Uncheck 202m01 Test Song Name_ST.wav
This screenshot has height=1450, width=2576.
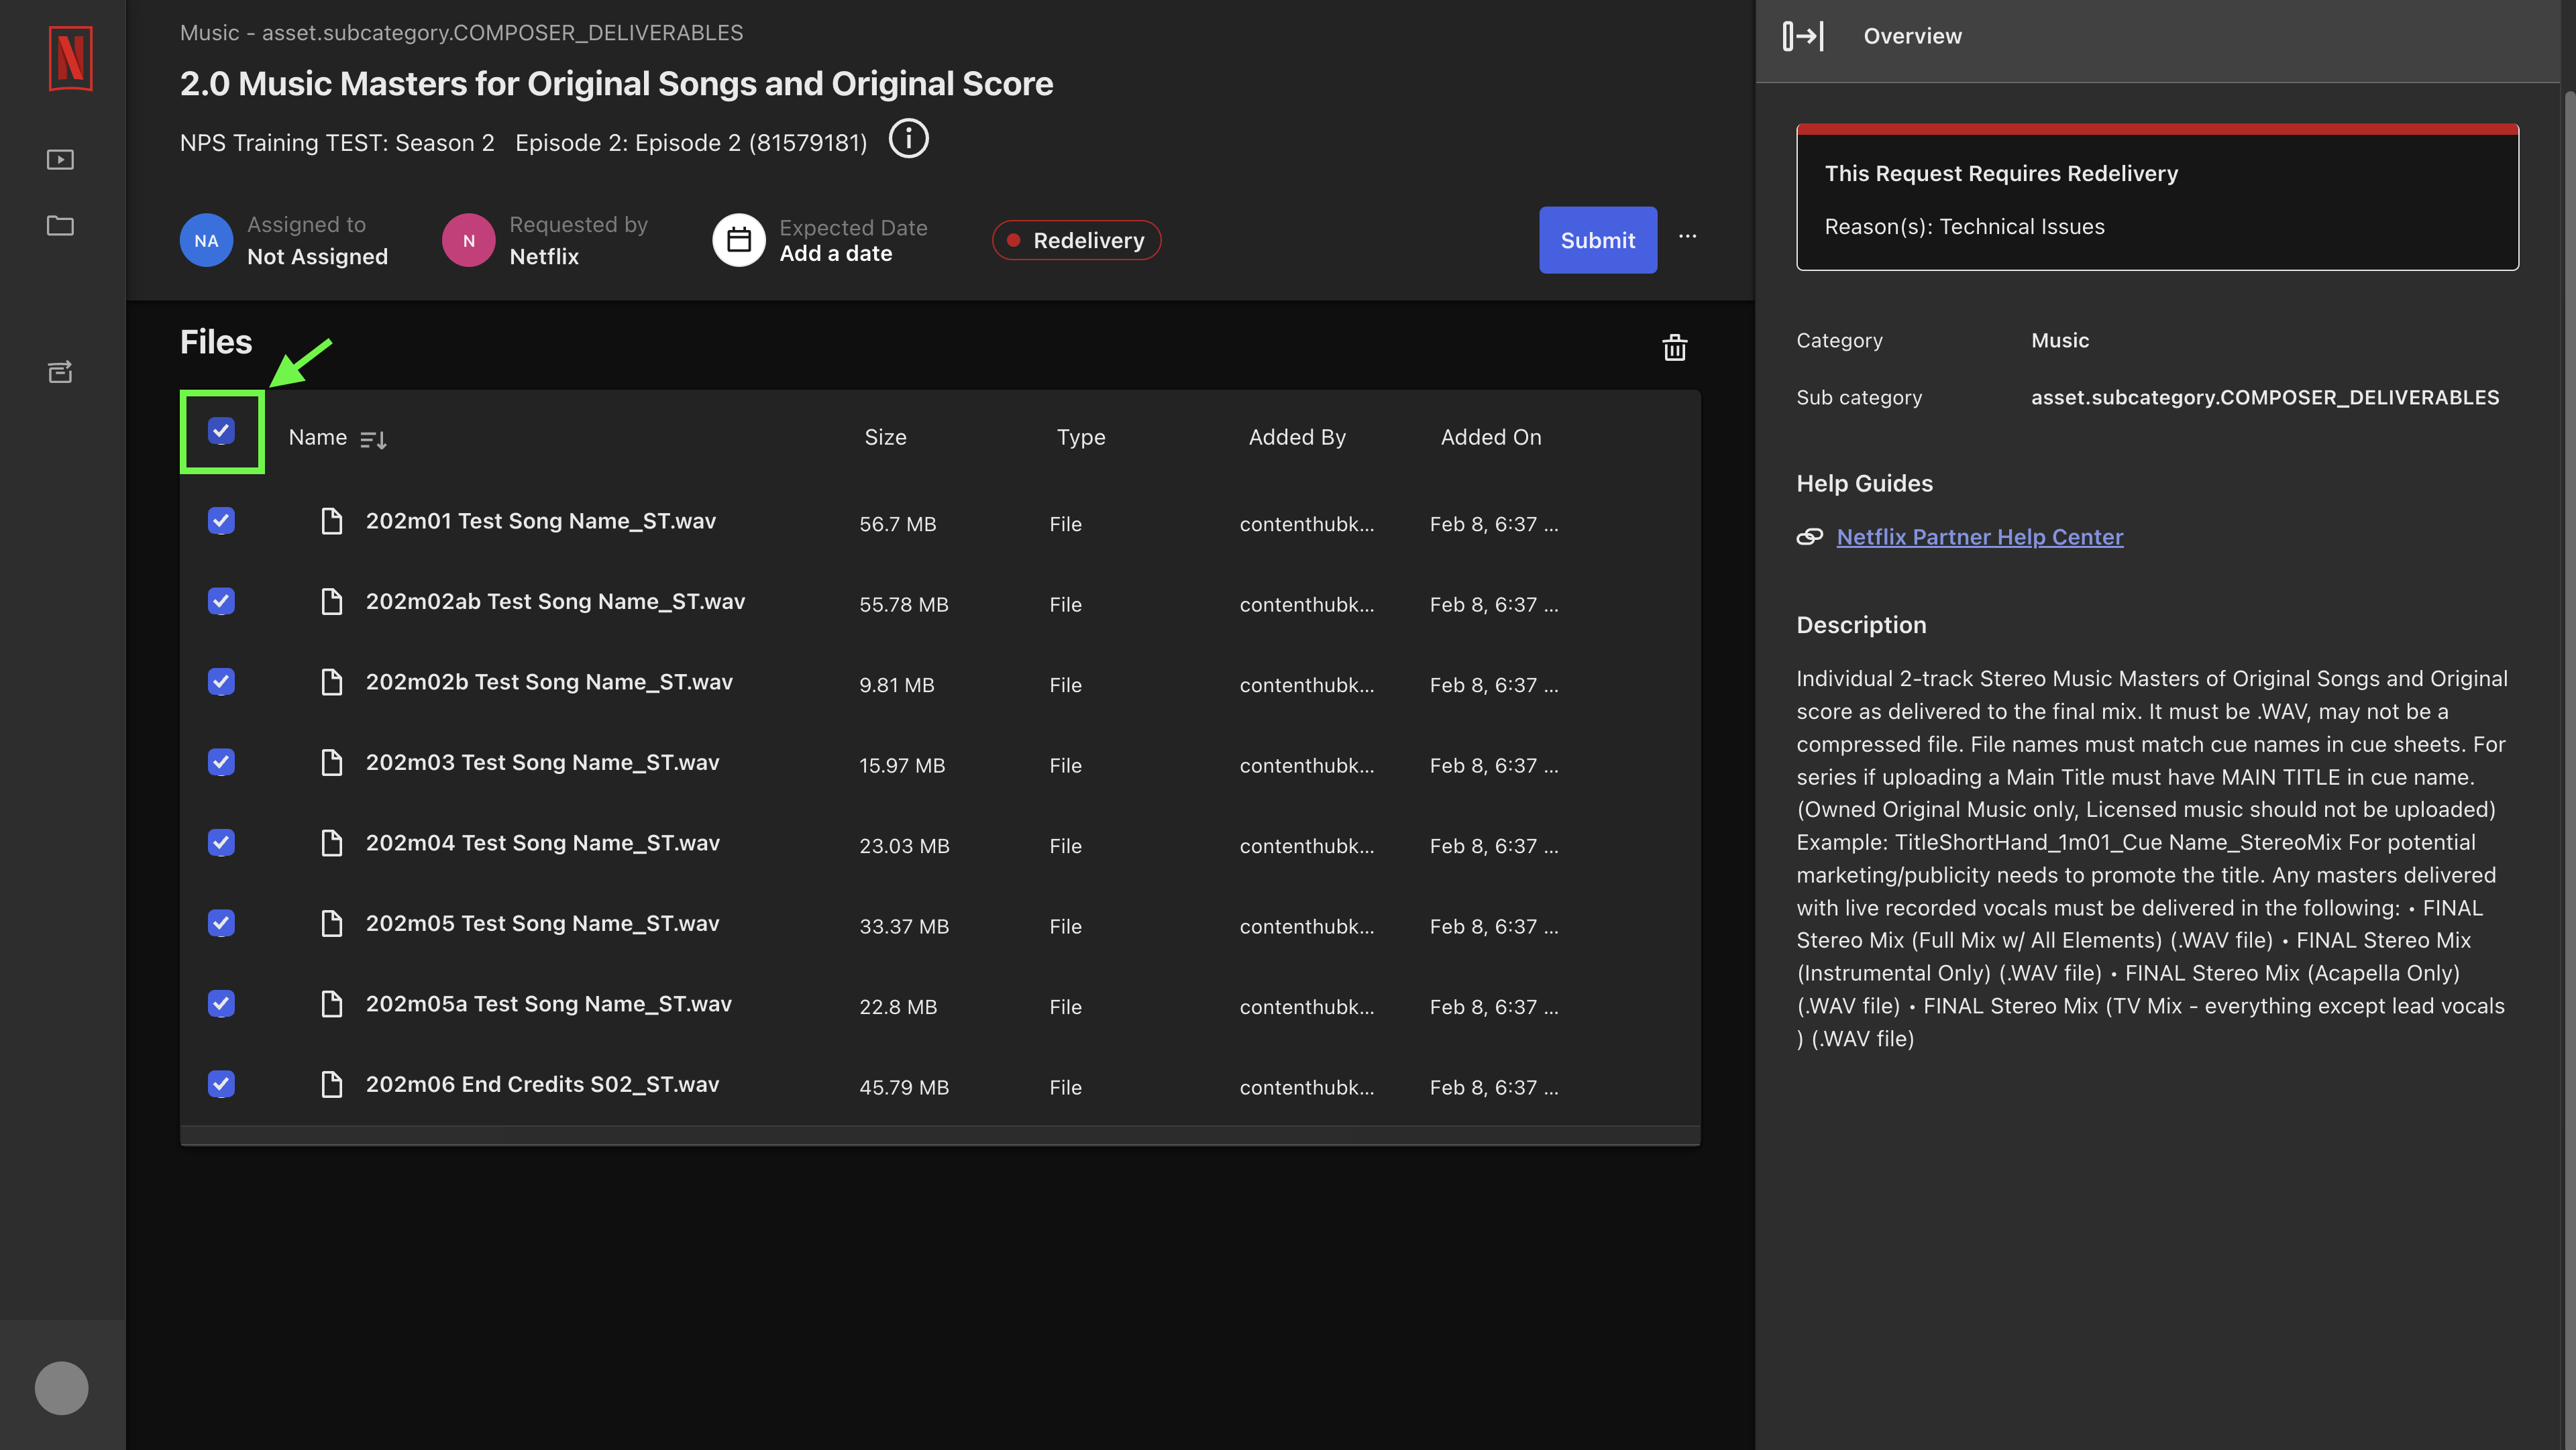[221, 521]
